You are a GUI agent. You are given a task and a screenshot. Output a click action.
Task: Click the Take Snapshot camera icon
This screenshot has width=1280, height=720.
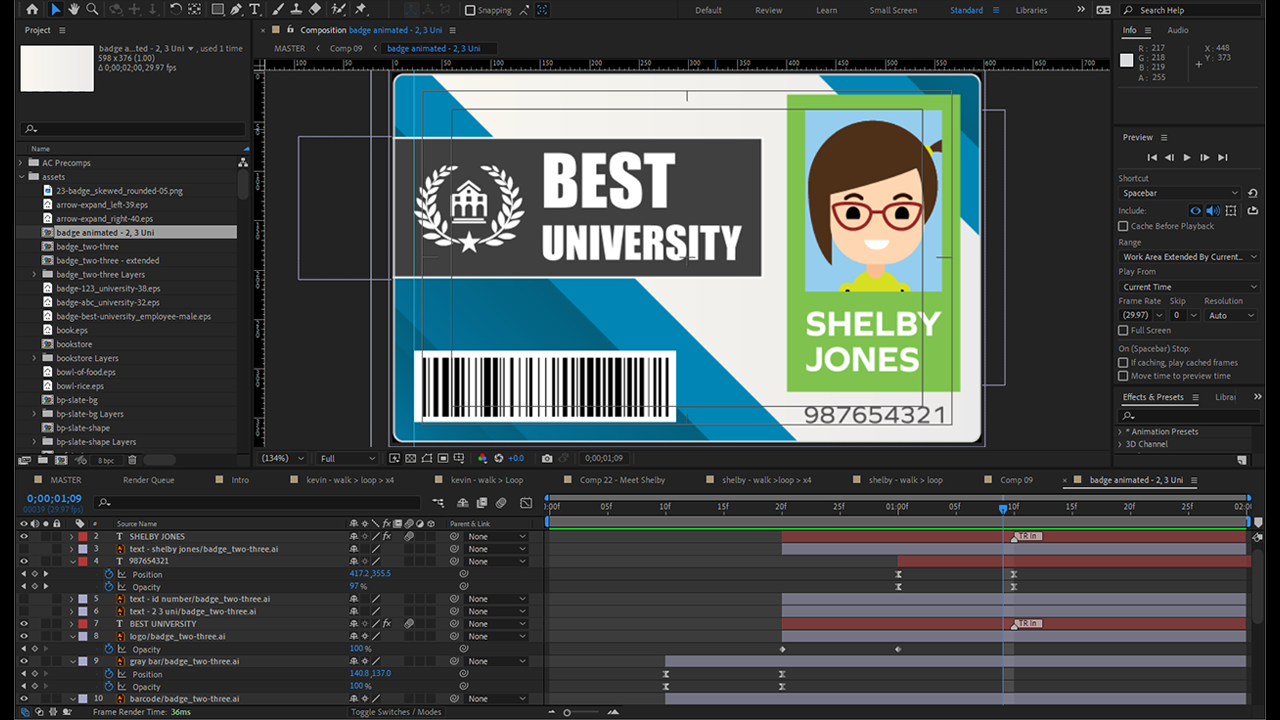547,458
